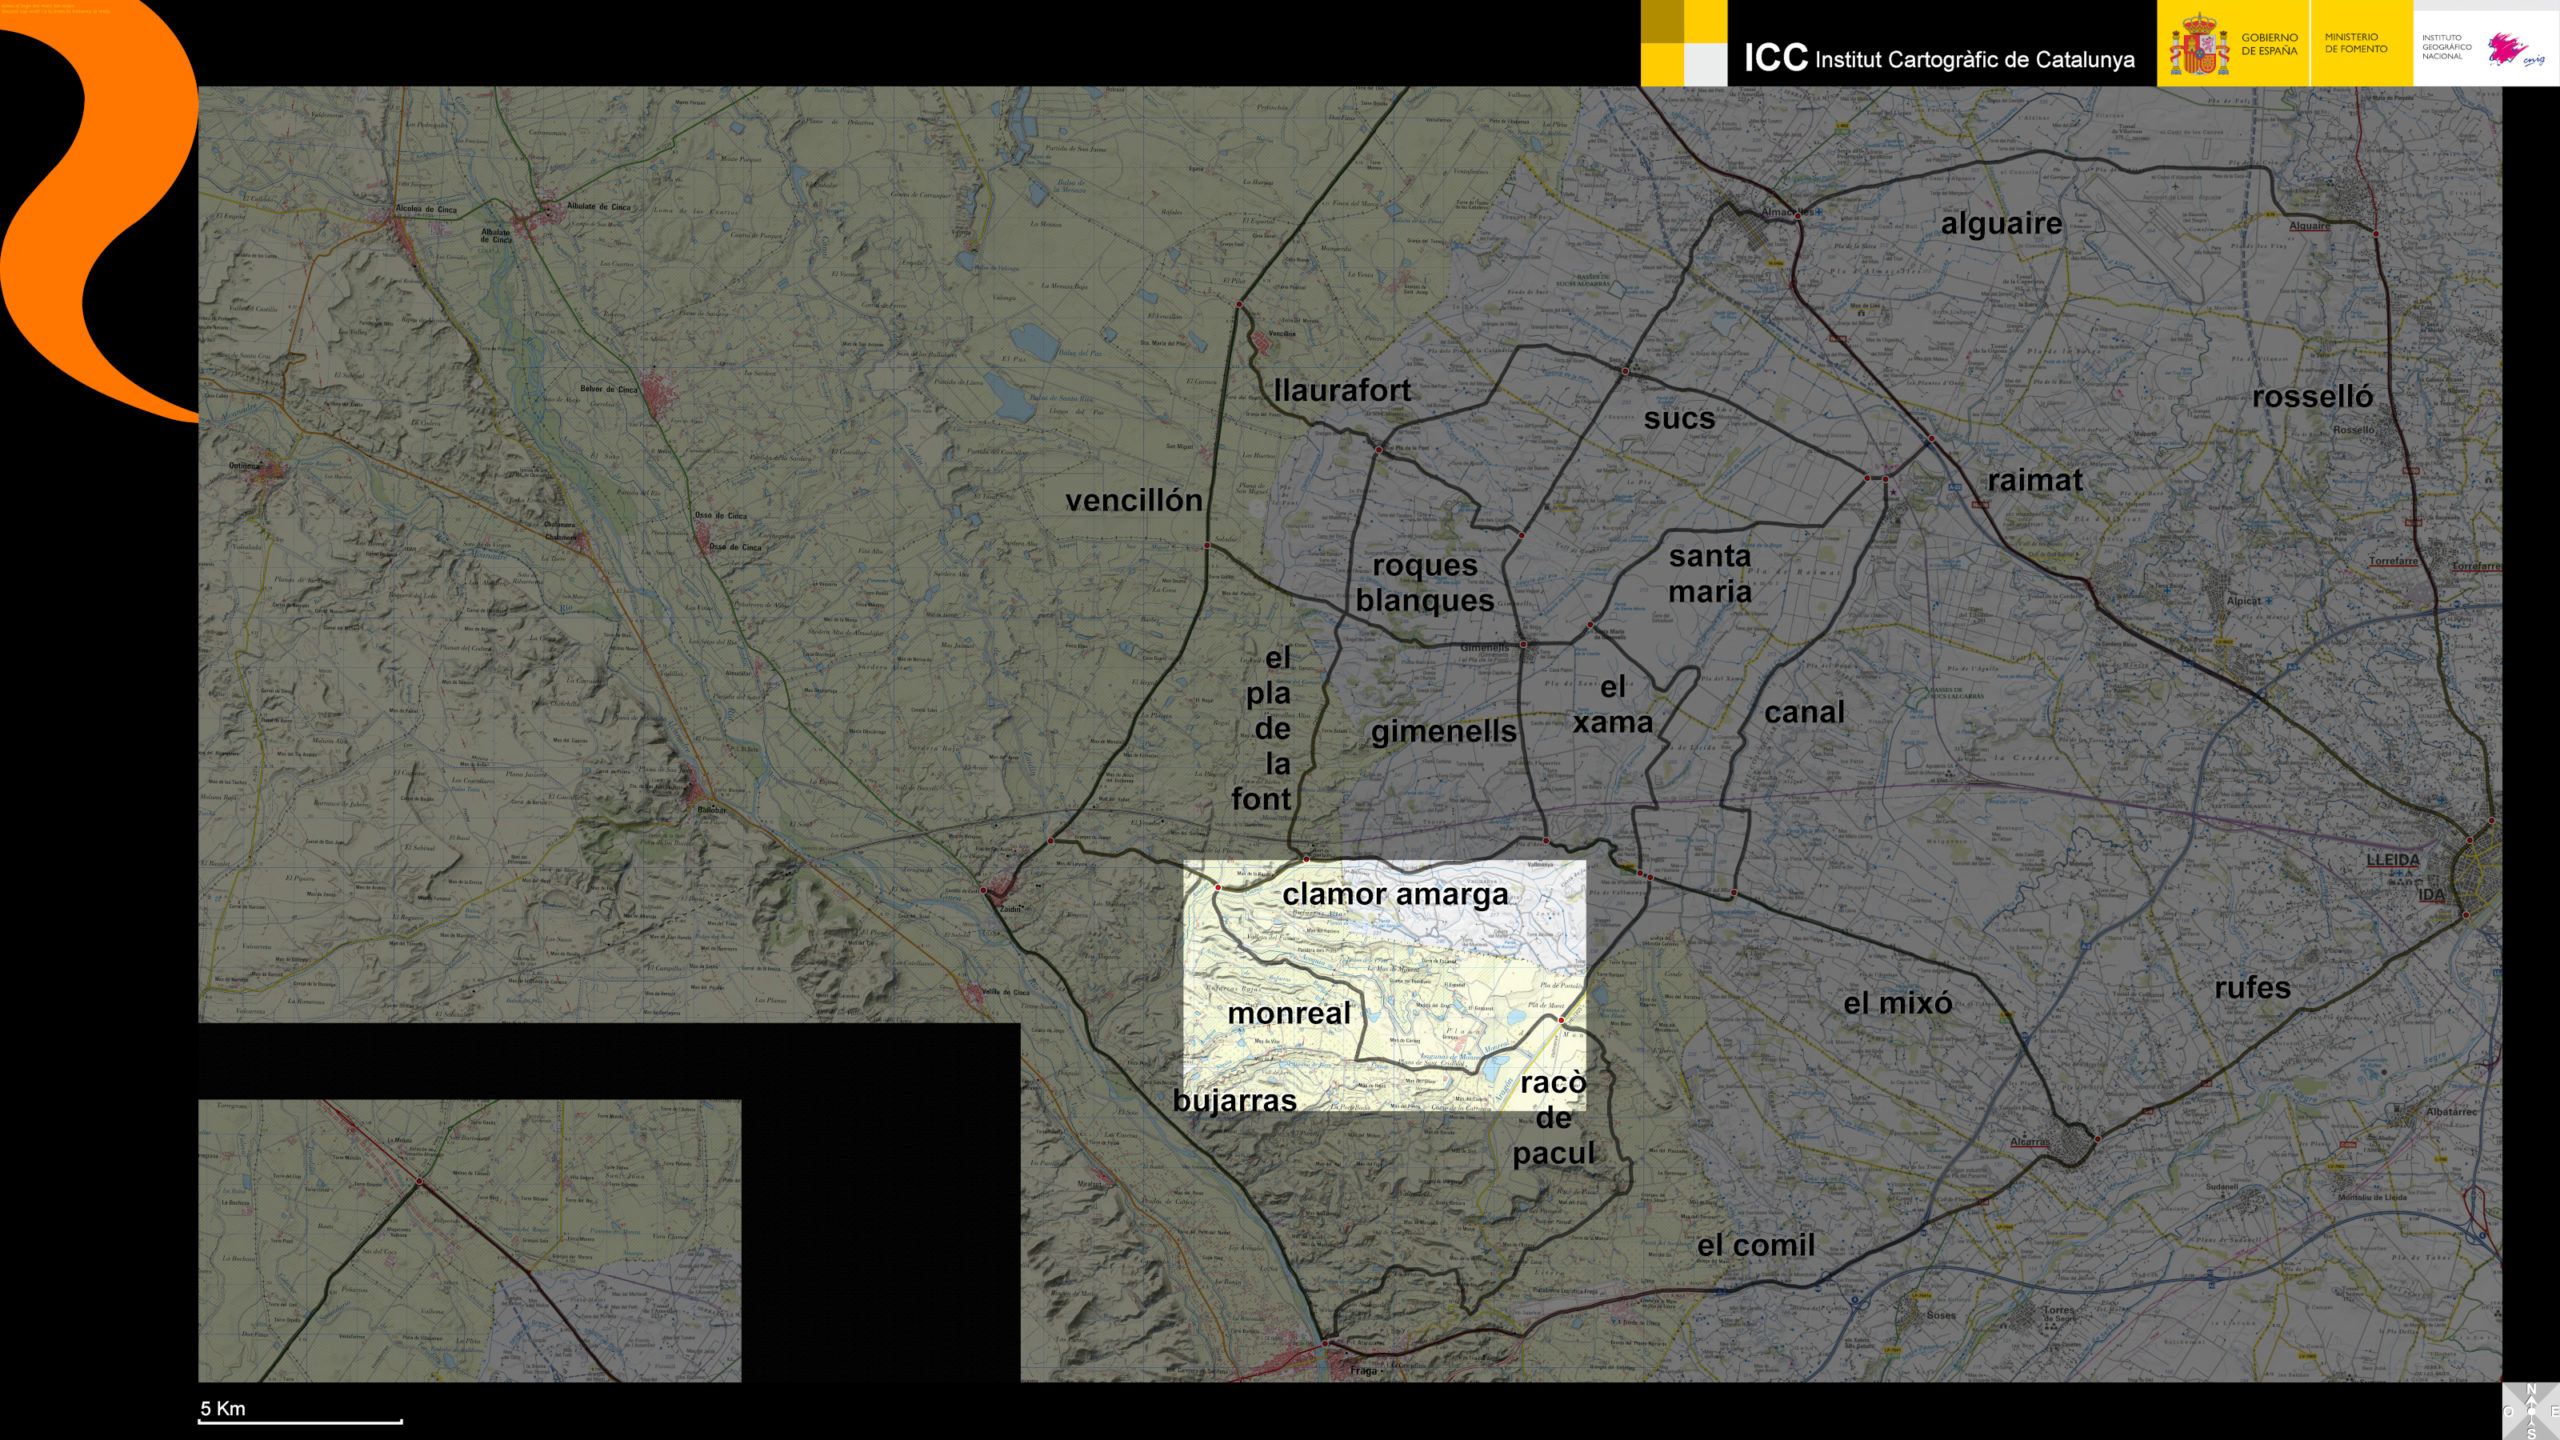Open the el mixó region
This screenshot has width=2560, height=1440.
click(1897, 1003)
